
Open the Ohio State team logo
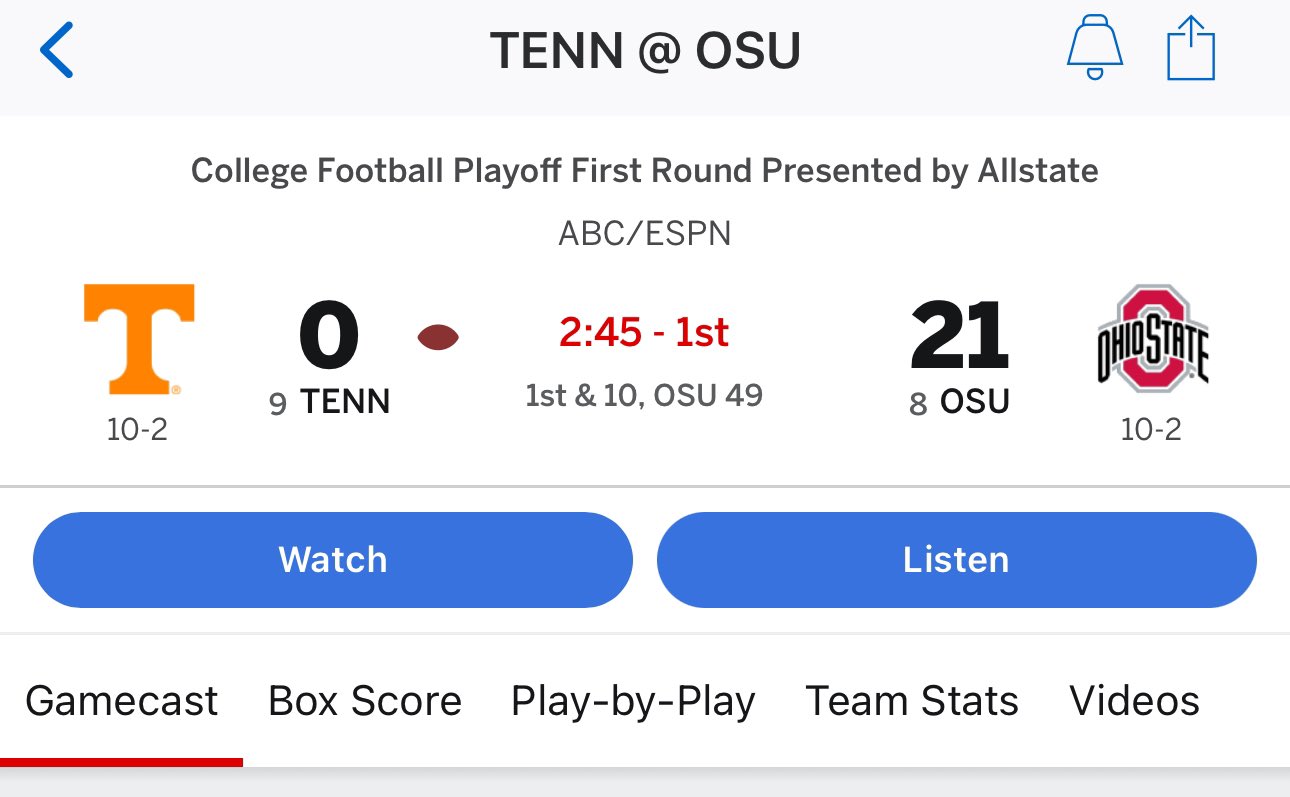pos(1152,338)
